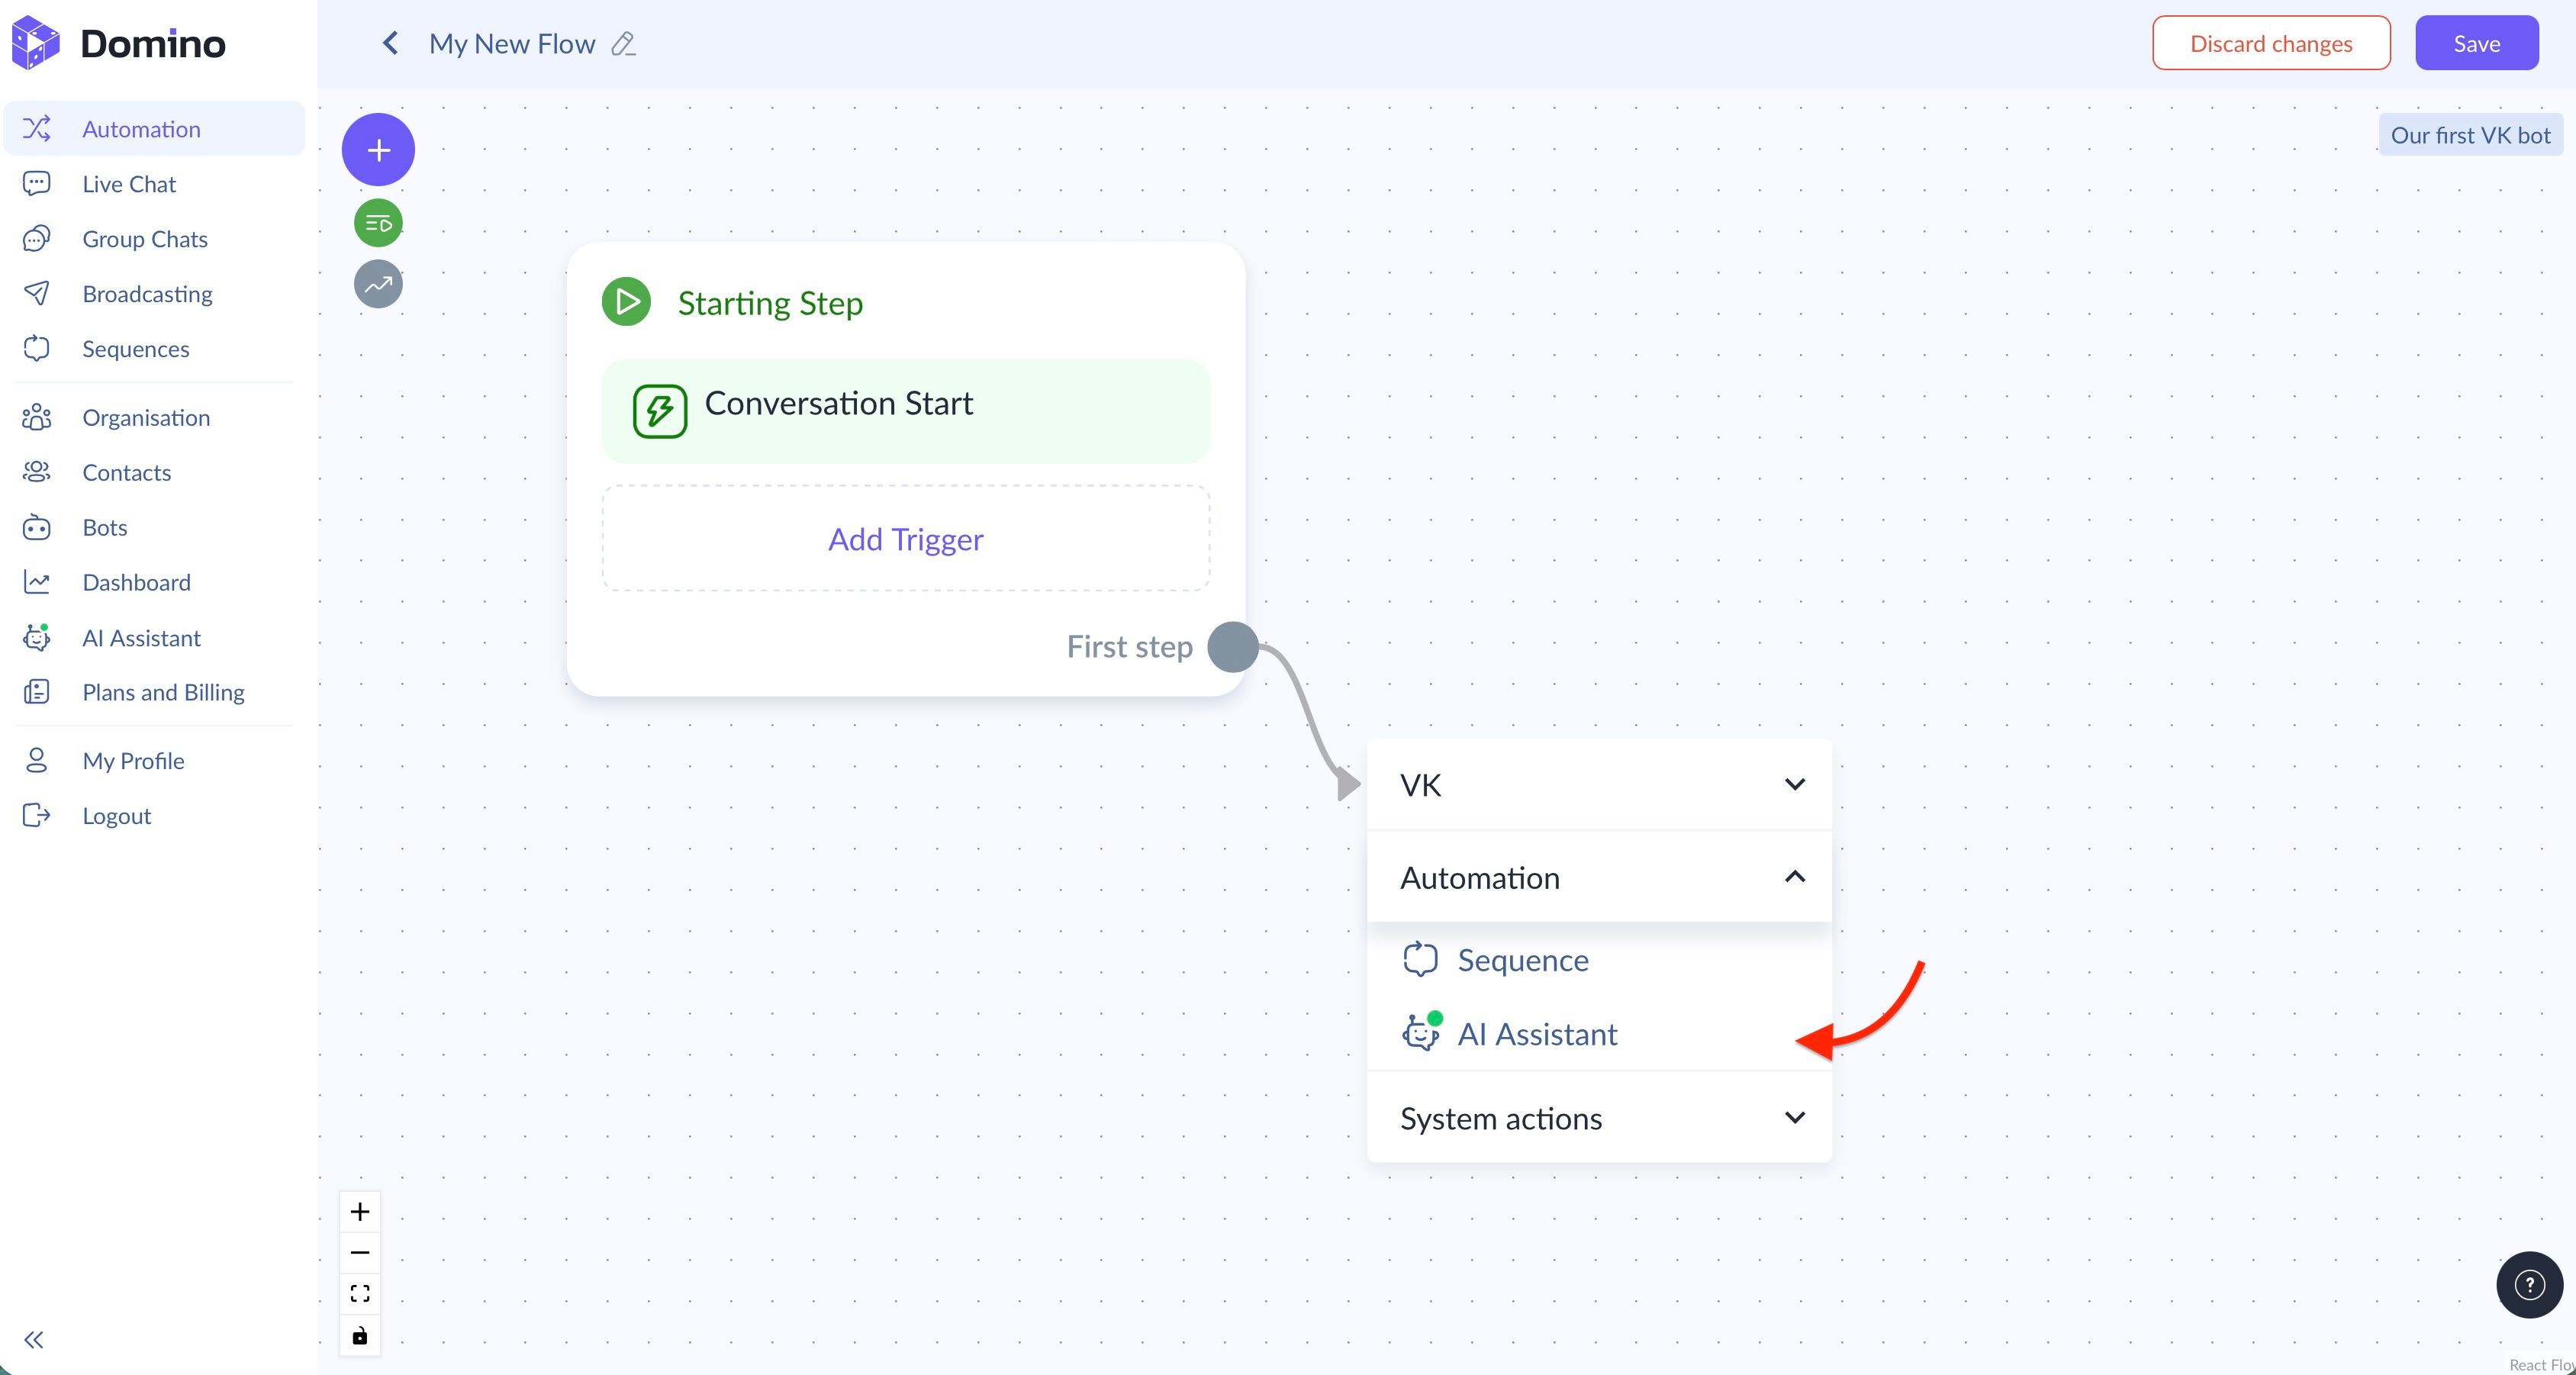Viewport: 2576px width, 1375px height.
Task: Click the green steps list icon
Action: pos(378,223)
